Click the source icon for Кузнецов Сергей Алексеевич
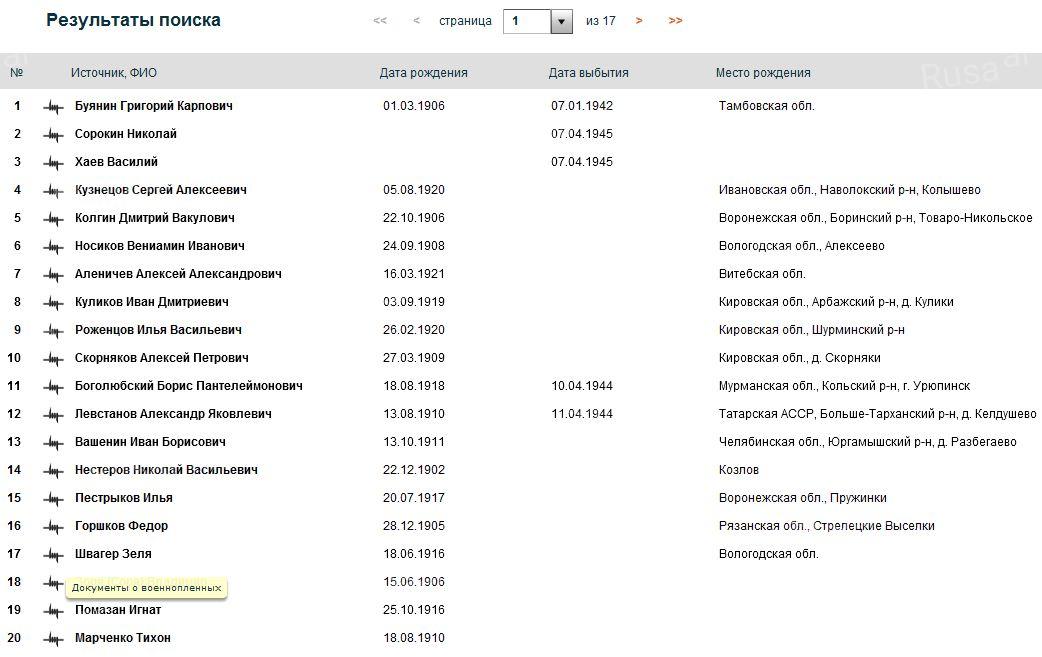Screen dimensions: 1042x657 (53, 190)
